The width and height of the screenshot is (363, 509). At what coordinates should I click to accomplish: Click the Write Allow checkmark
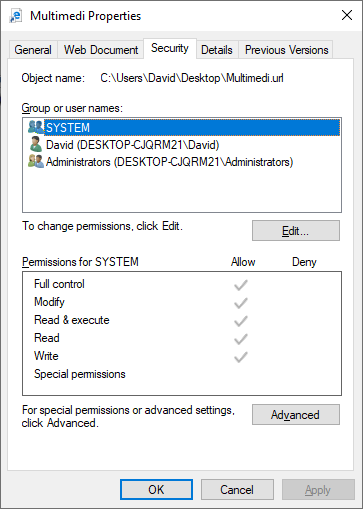coord(240,357)
